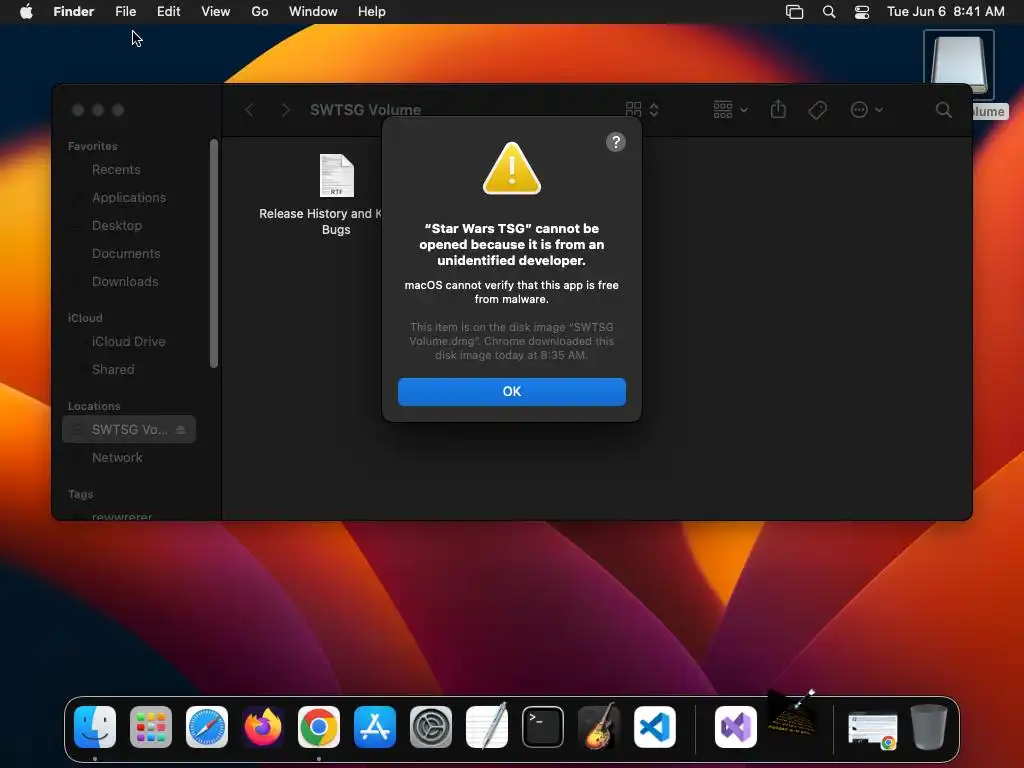The width and height of the screenshot is (1024, 768).
Task: Open the File menu
Action: pyautogui.click(x=125, y=12)
